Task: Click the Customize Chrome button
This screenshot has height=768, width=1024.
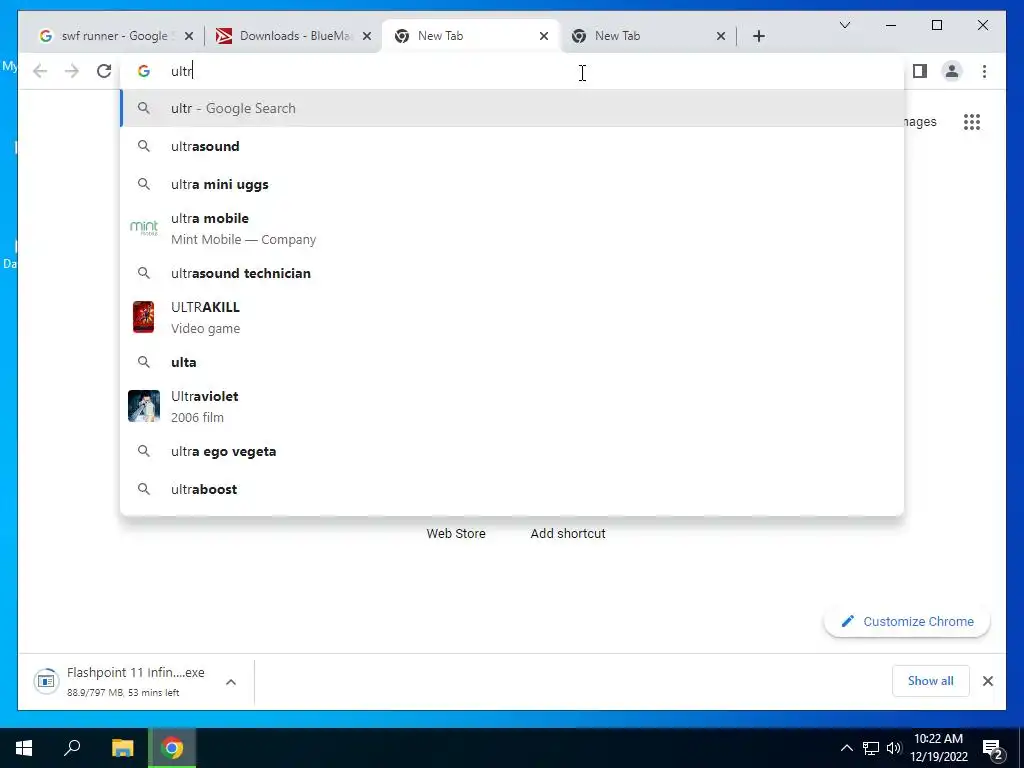Action: (907, 622)
